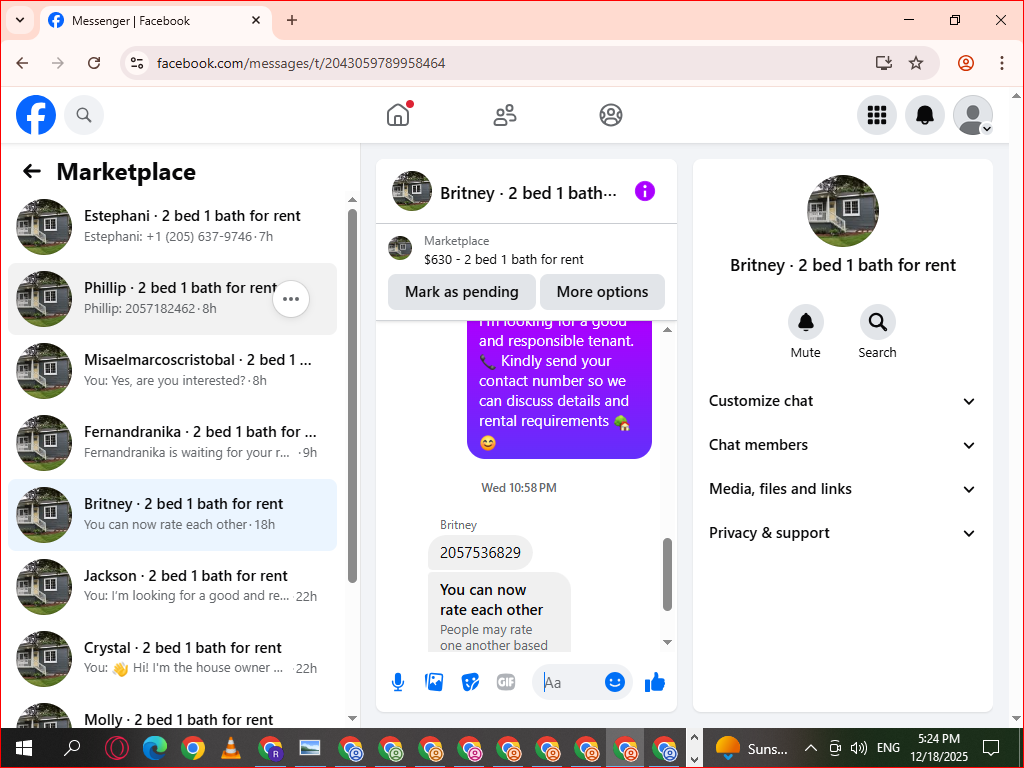Click the chat messages scrollbar thumb
Viewport: 1024px width, 768px height.
667,574
